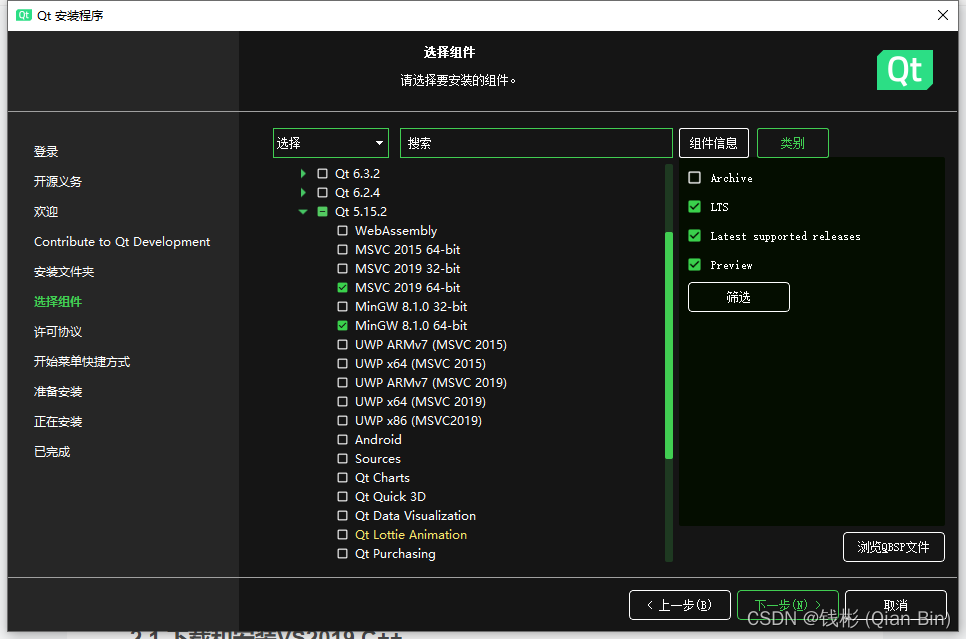Image resolution: width=966 pixels, height=639 pixels.
Task: Click the 搜索 search field
Action: 536,143
